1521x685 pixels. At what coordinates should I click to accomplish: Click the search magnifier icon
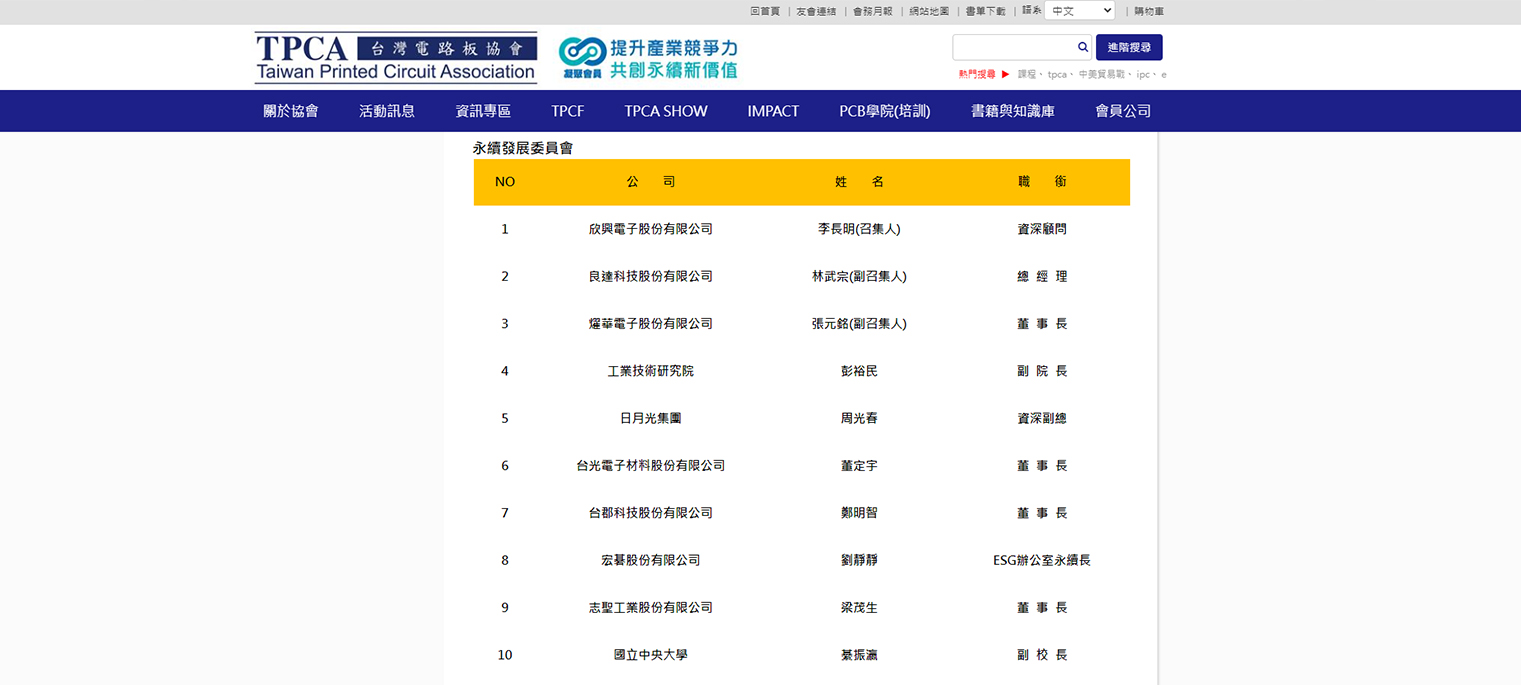tap(1083, 47)
